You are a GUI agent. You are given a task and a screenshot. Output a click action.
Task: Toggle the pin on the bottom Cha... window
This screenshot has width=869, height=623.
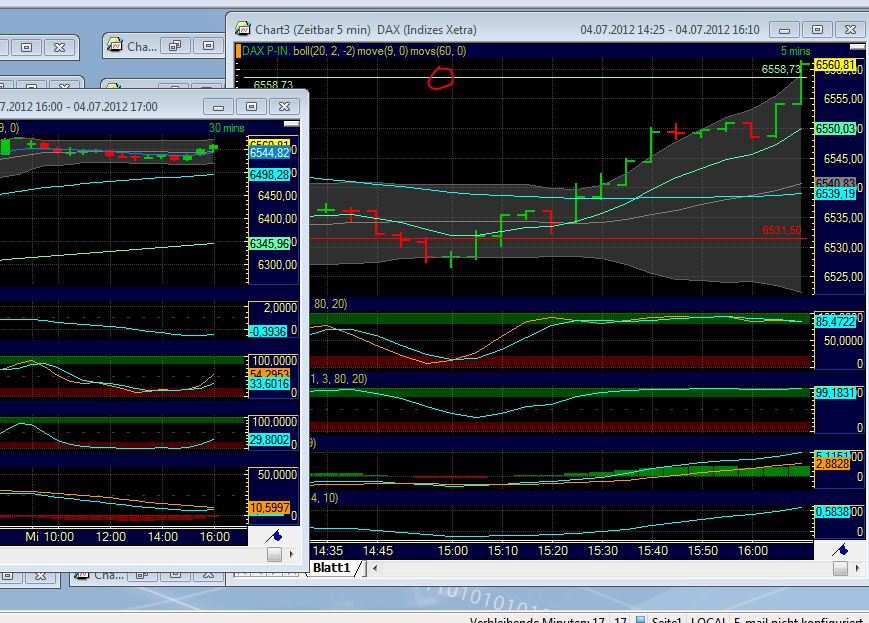tap(141, 575)
